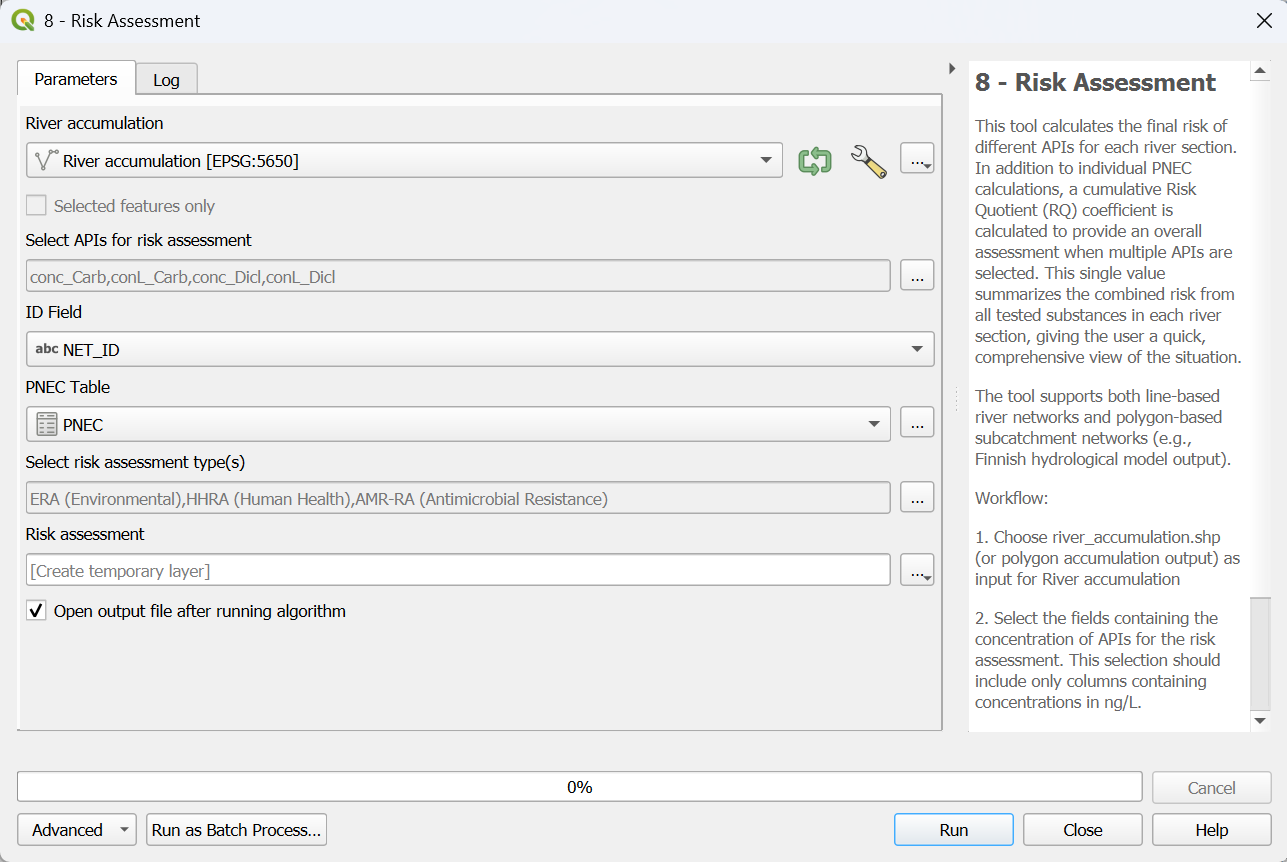
Task: Click the 'Workflow:' text in help panel
Action: click(1012, 497)
